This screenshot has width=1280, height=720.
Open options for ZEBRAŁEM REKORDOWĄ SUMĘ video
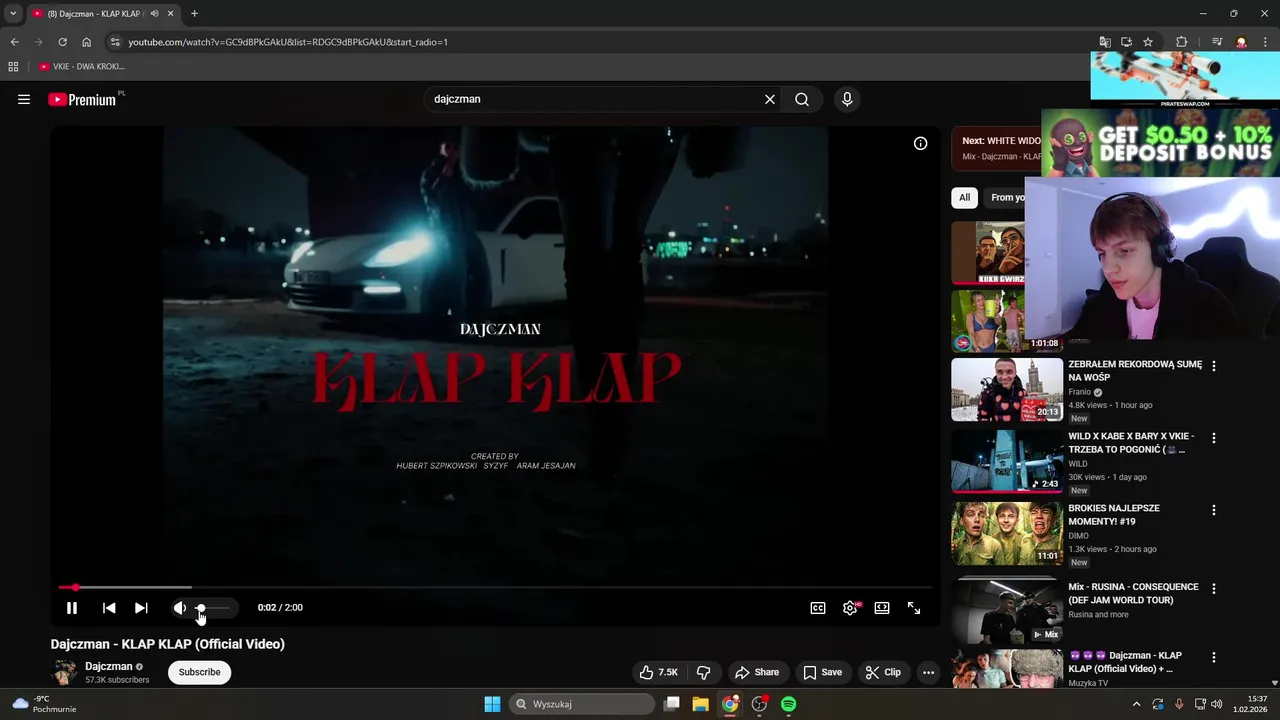coord(1214,367)
